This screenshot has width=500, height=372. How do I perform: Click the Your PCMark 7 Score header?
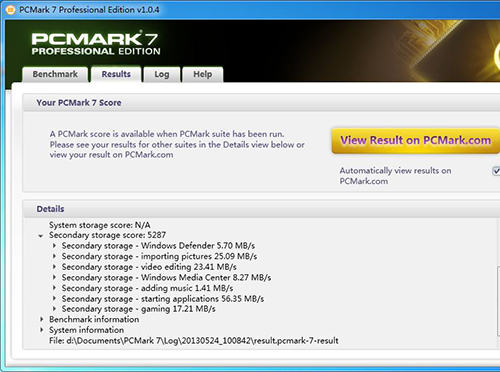pyautogui.click(x=261, y=103)
